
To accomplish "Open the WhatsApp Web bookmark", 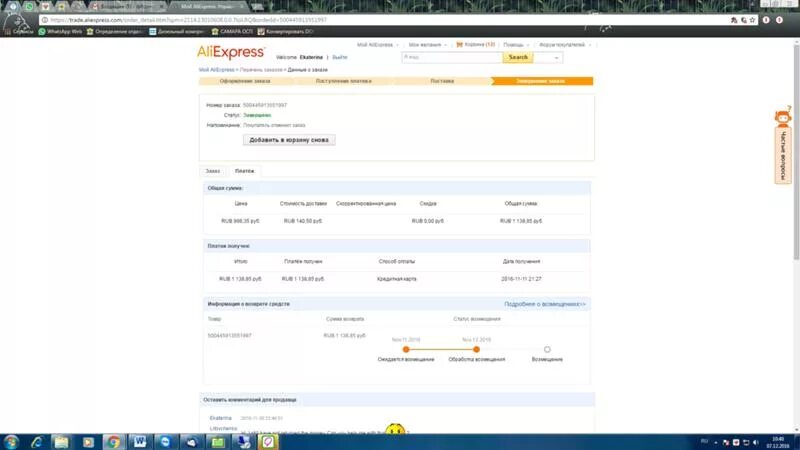I will 60,32.
